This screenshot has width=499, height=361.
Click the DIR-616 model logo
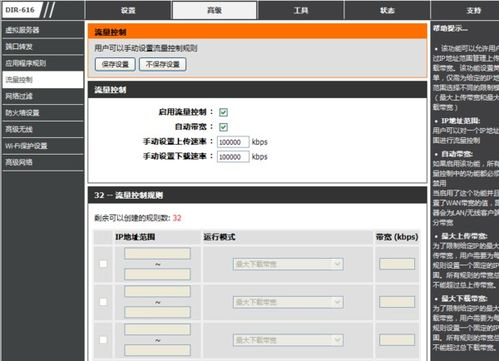coord(21,10)
